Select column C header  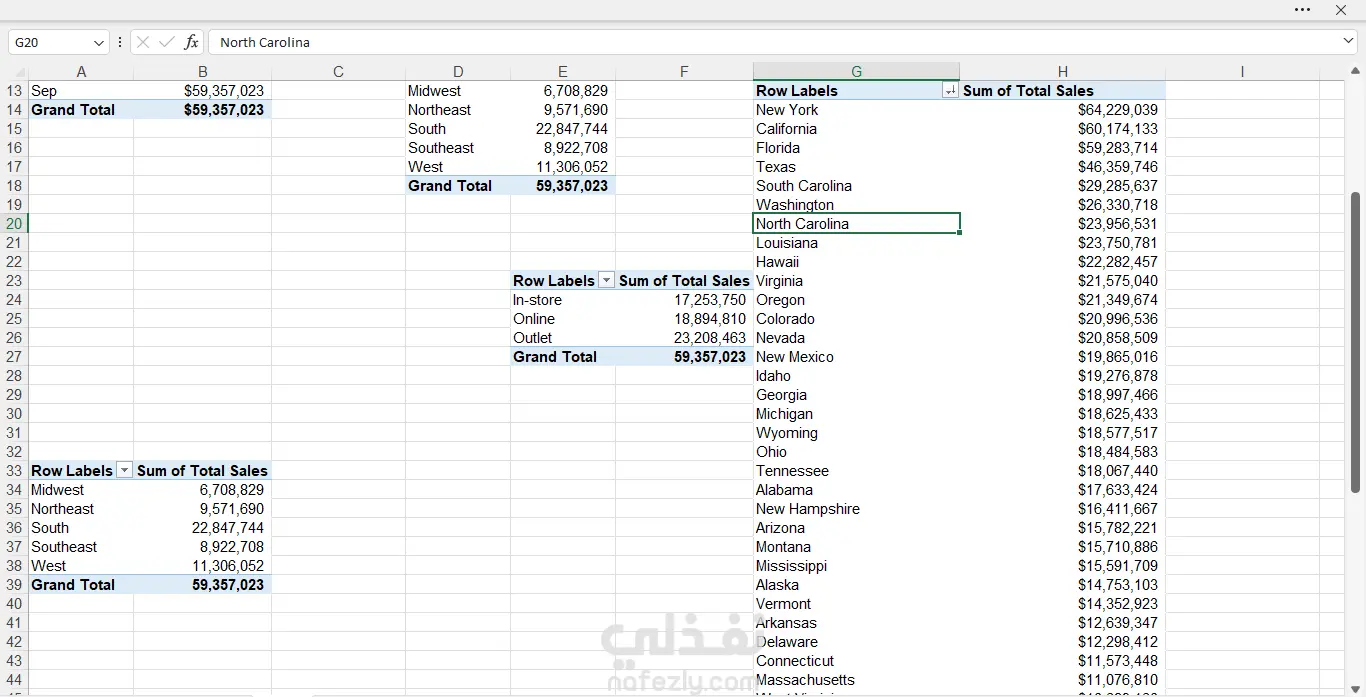click(338, 71)
